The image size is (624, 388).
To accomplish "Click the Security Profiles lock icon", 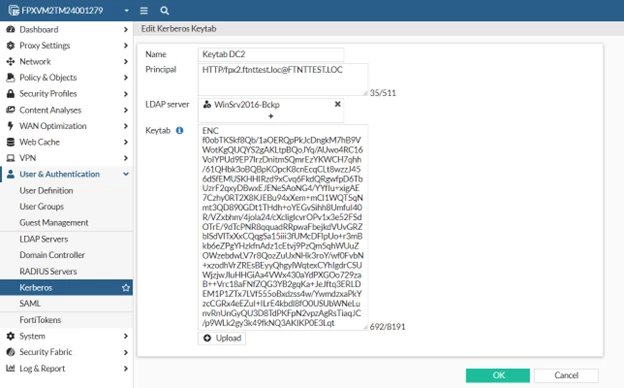I will [x=11, y=94].
